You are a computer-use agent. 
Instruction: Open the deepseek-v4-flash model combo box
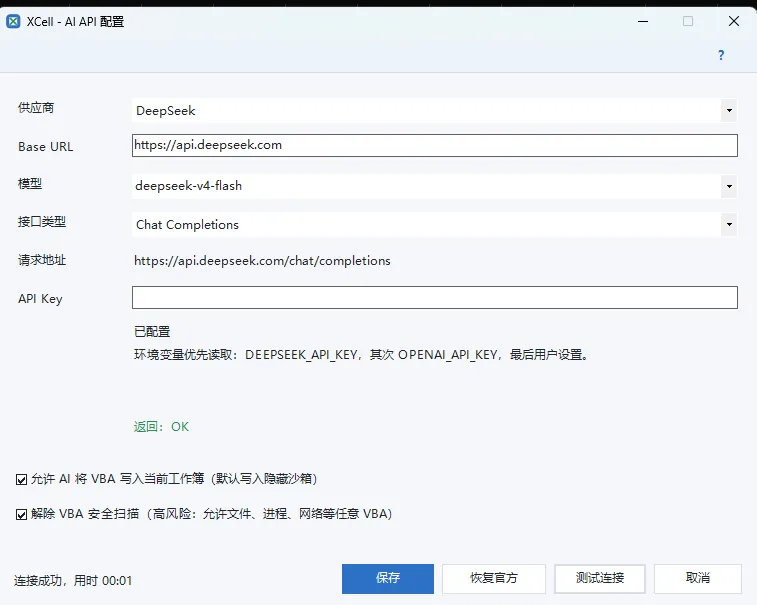pyautogui.click(x=435, y=186)
